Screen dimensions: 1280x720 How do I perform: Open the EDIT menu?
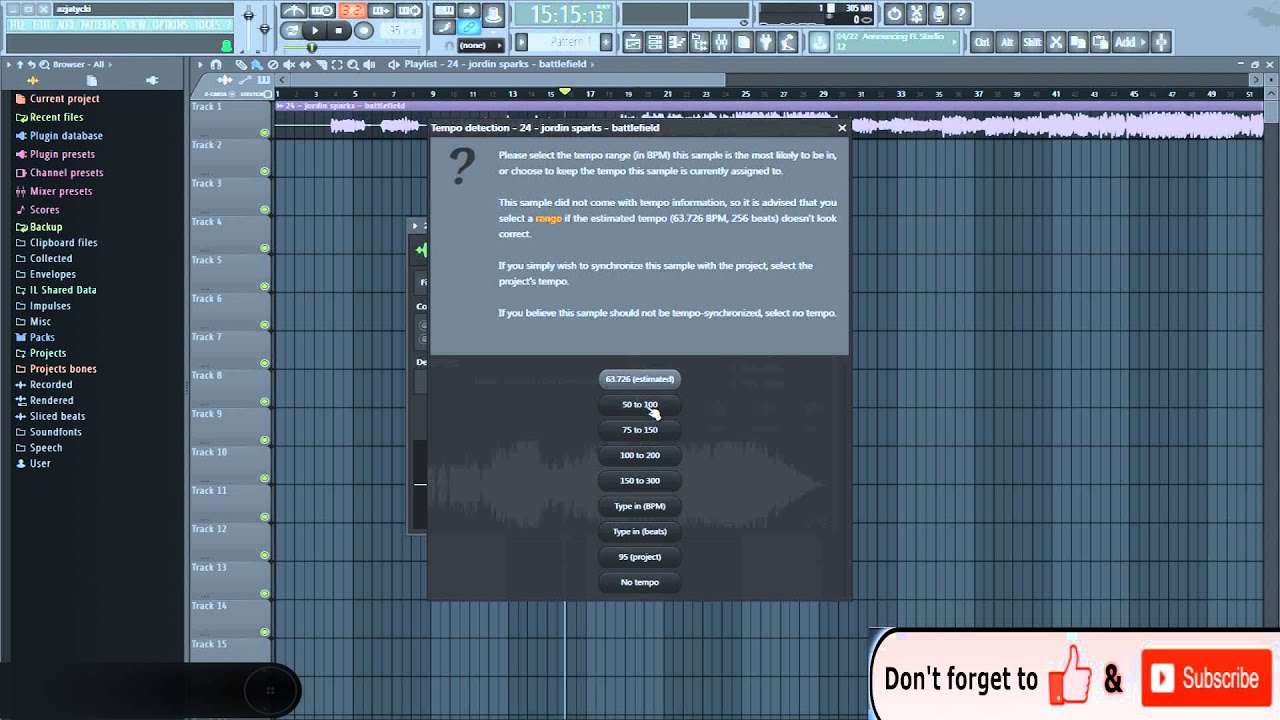(x=42, y=25)
